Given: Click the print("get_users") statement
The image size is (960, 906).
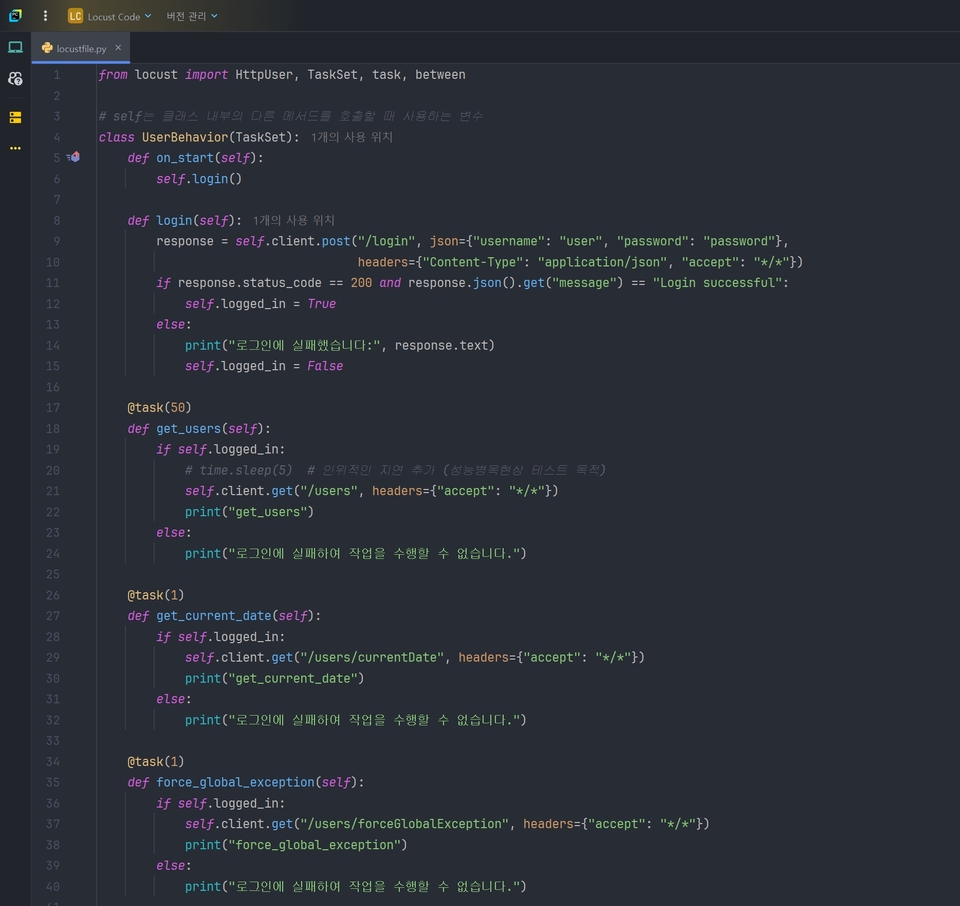Looking at the screenshot, I should tap(249, 512).
